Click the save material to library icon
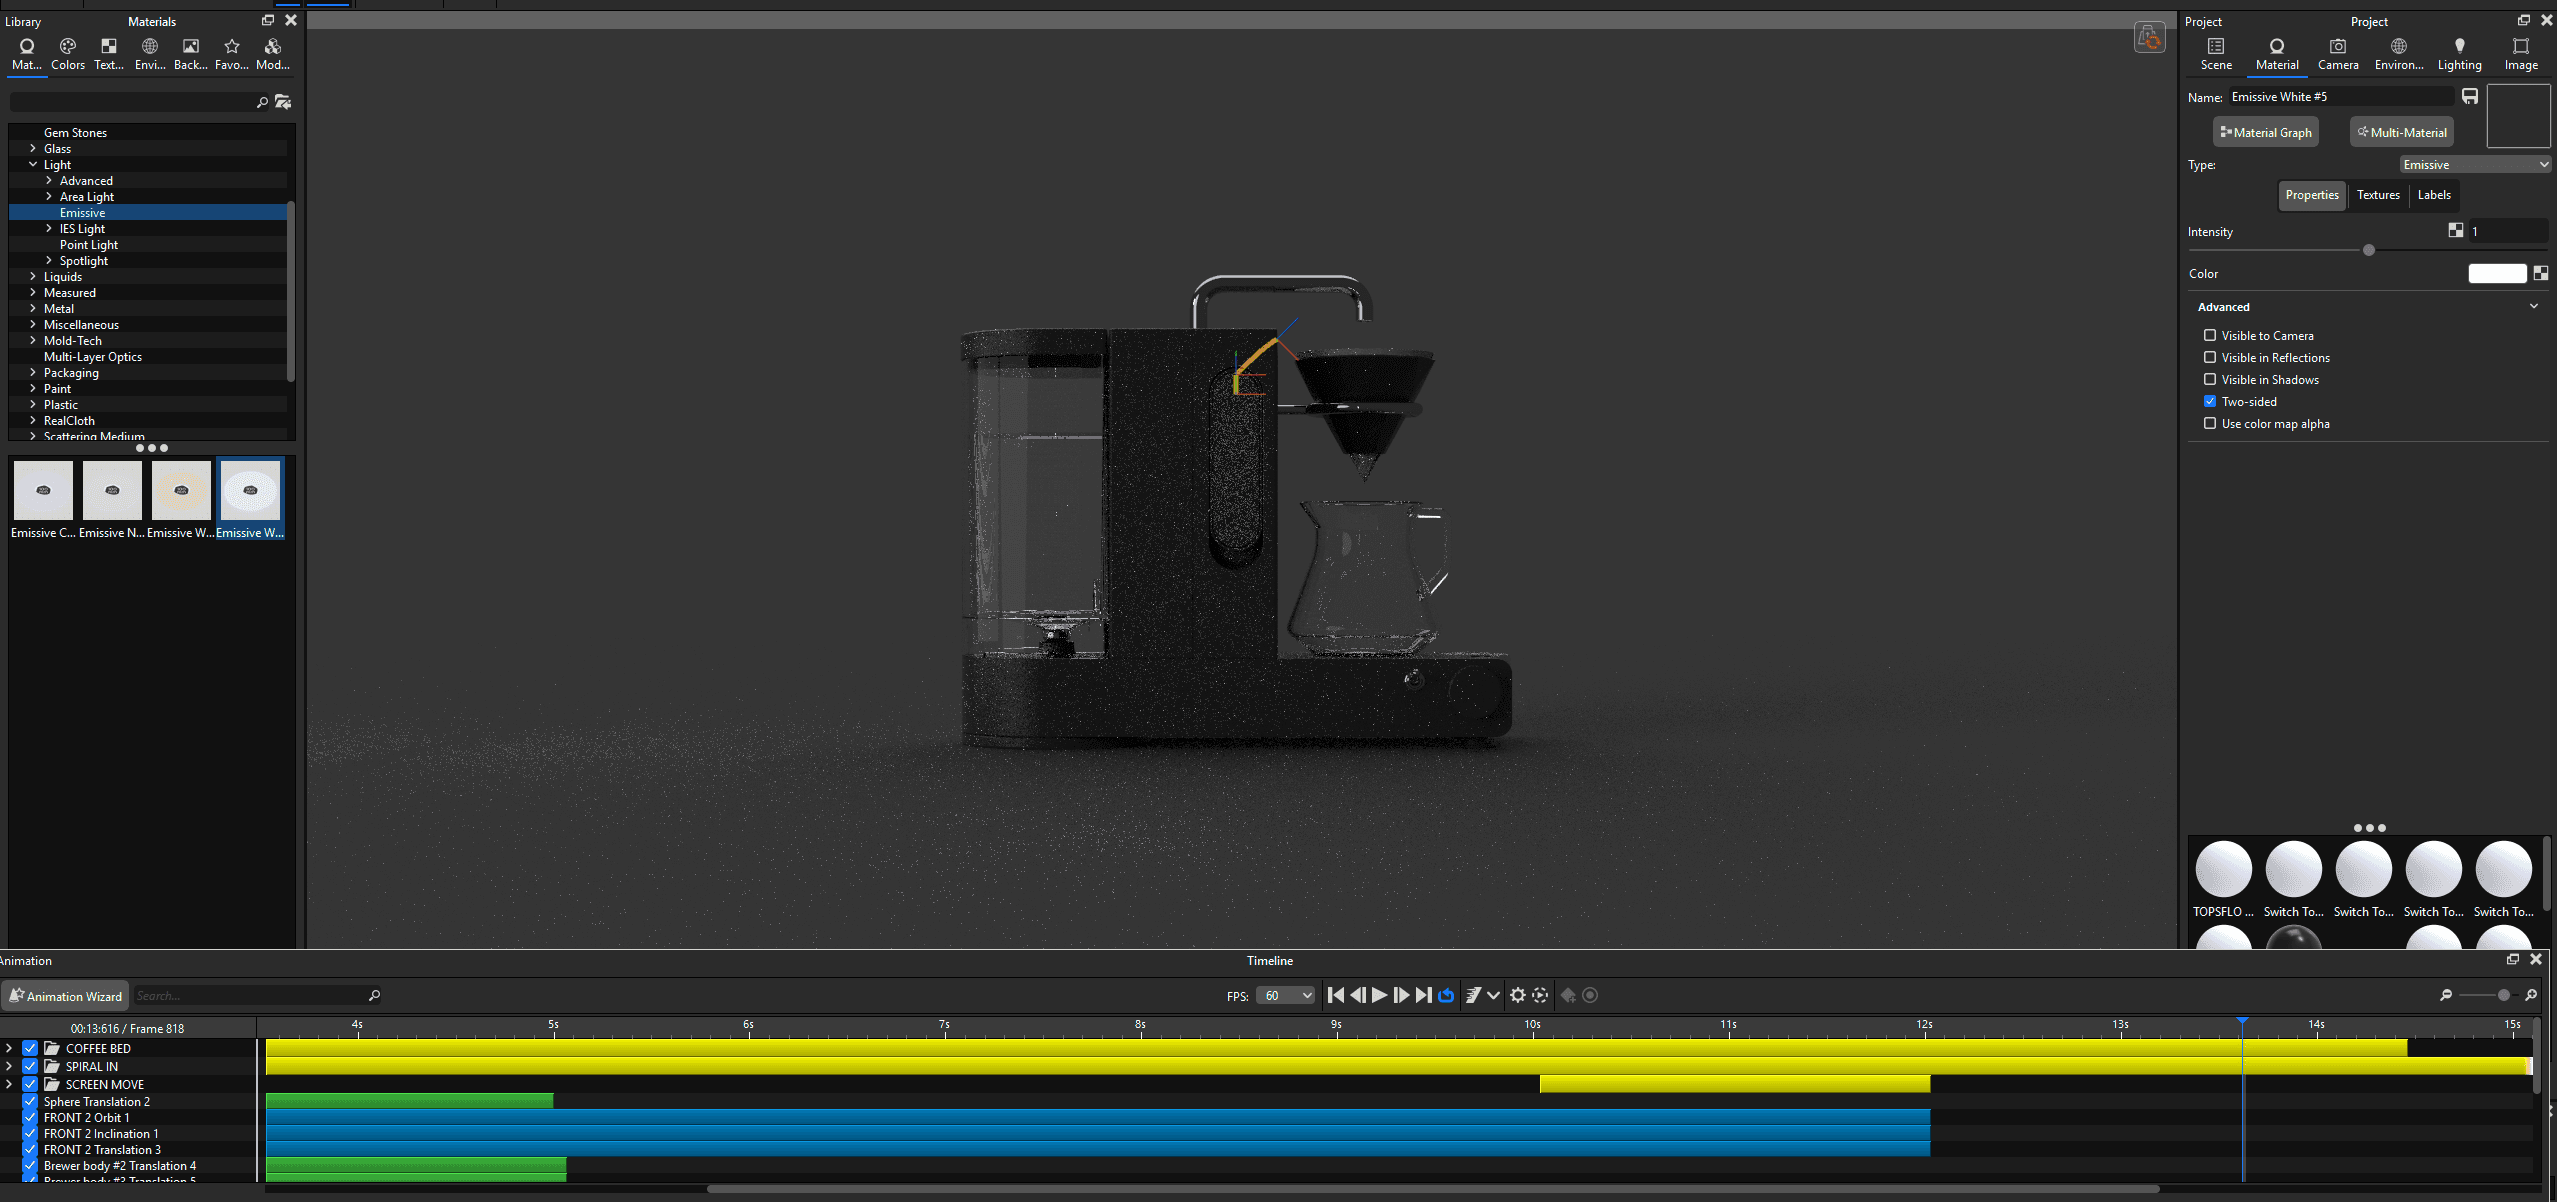 [2469, 97]
